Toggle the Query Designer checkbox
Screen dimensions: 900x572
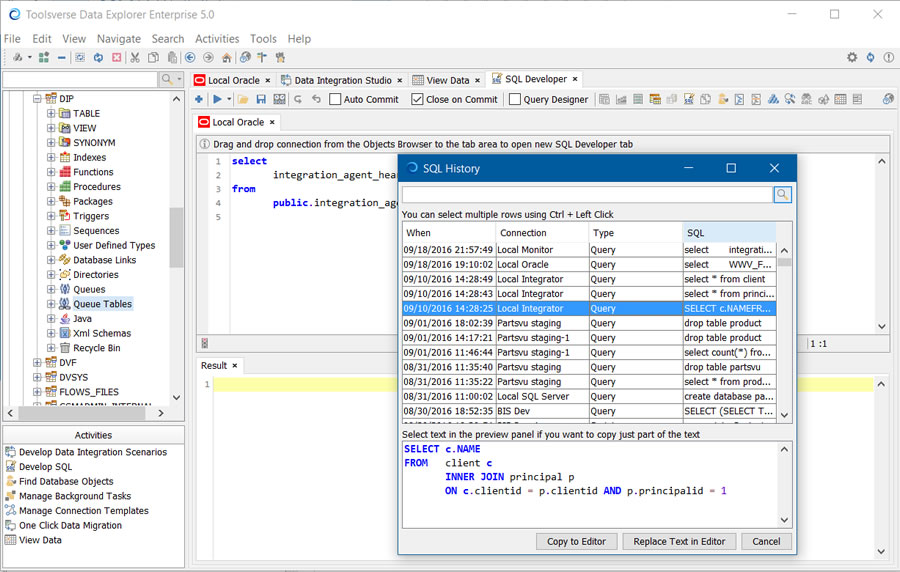point(515,99)
